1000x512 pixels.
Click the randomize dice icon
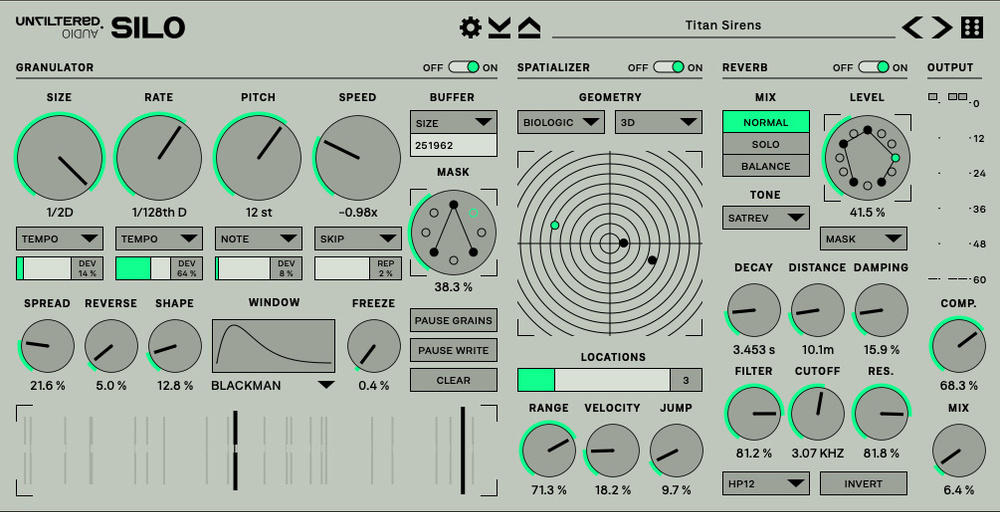[972, 27]
